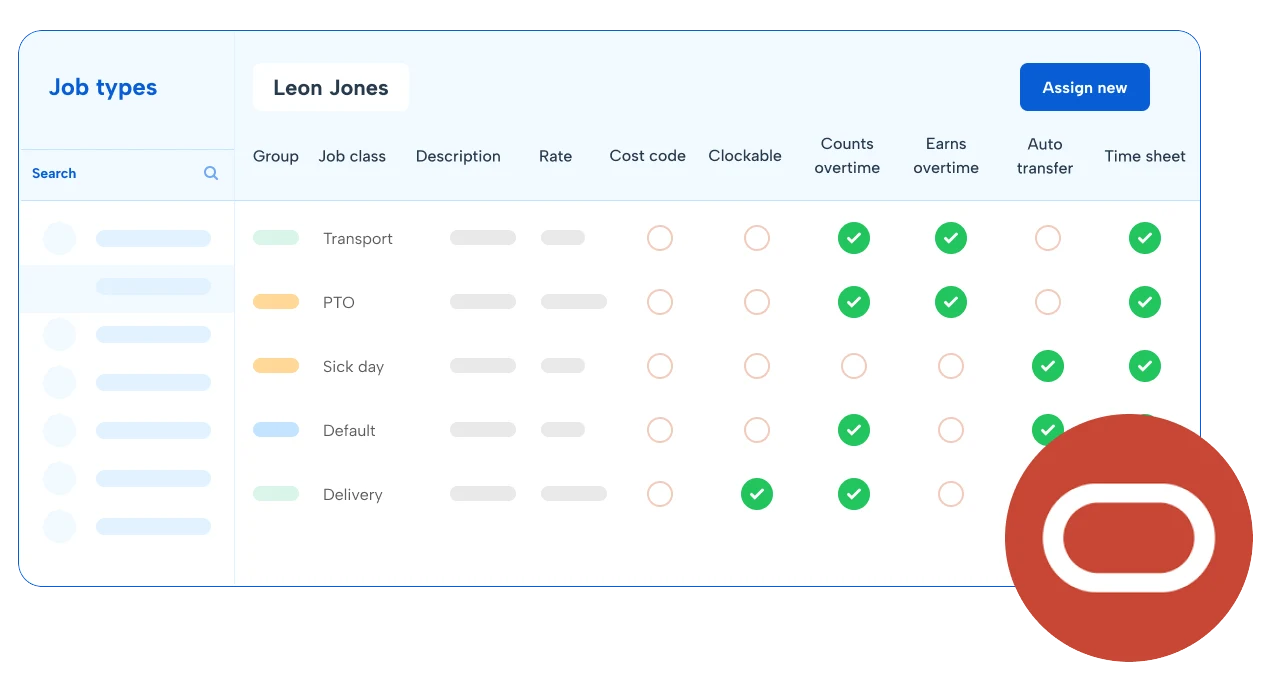Enable Auto transfer for PTO row
The height and width of the screenshot is (681, 1265).
pyautogui.click(x=1048, y=302)
